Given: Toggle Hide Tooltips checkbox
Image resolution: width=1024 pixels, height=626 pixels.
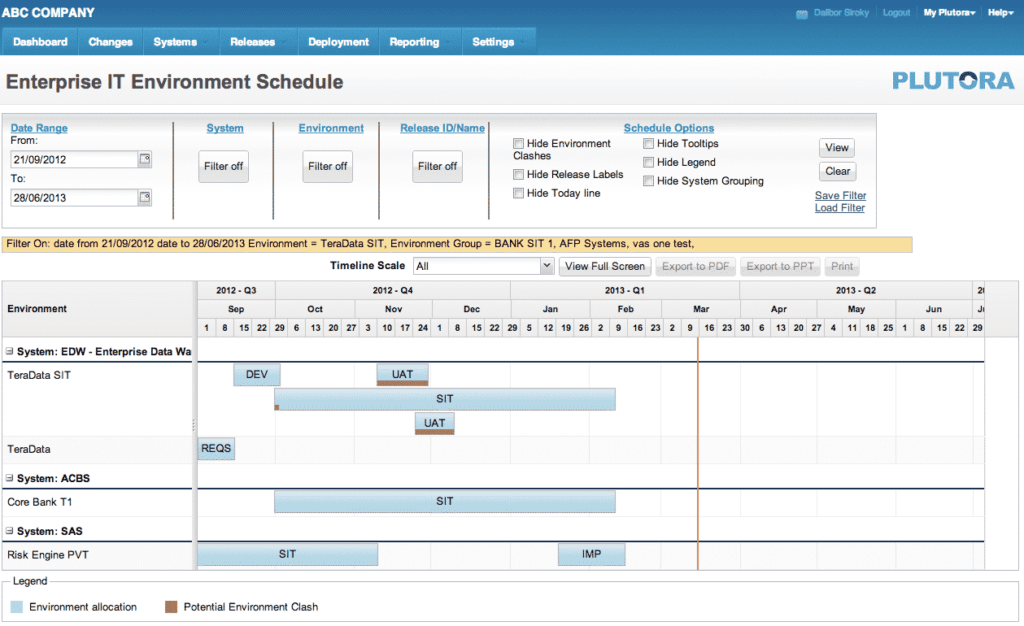Looking at the screenshot, I should [648, 144].
